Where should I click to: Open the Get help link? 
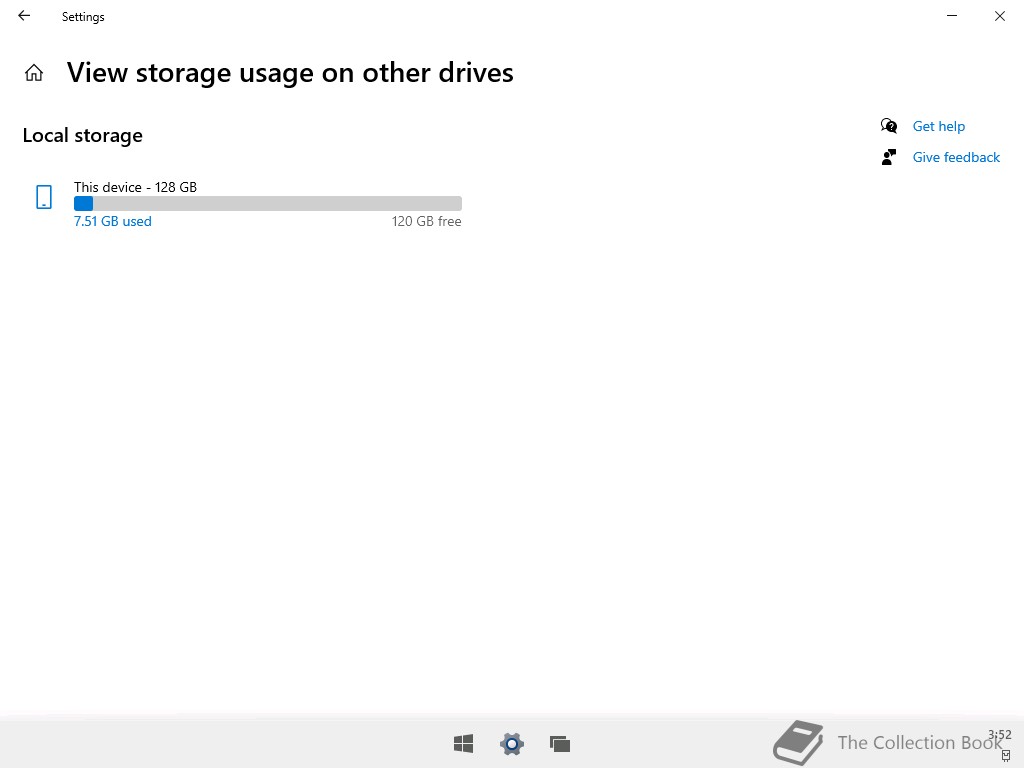(x=938, y=126)
